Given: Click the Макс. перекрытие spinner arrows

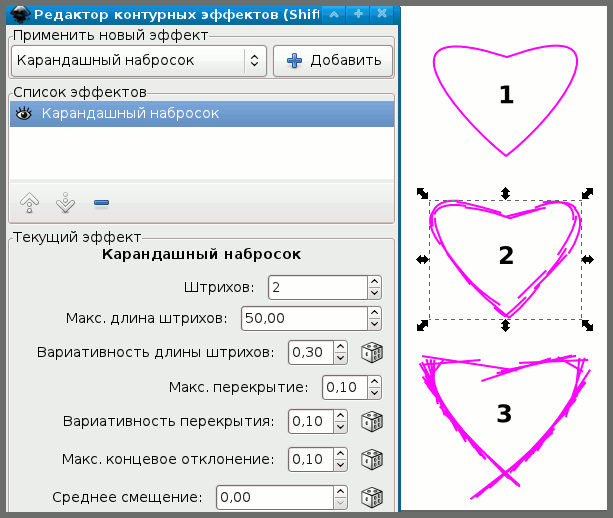Looking at the screenshot, I should click(374, 387).
